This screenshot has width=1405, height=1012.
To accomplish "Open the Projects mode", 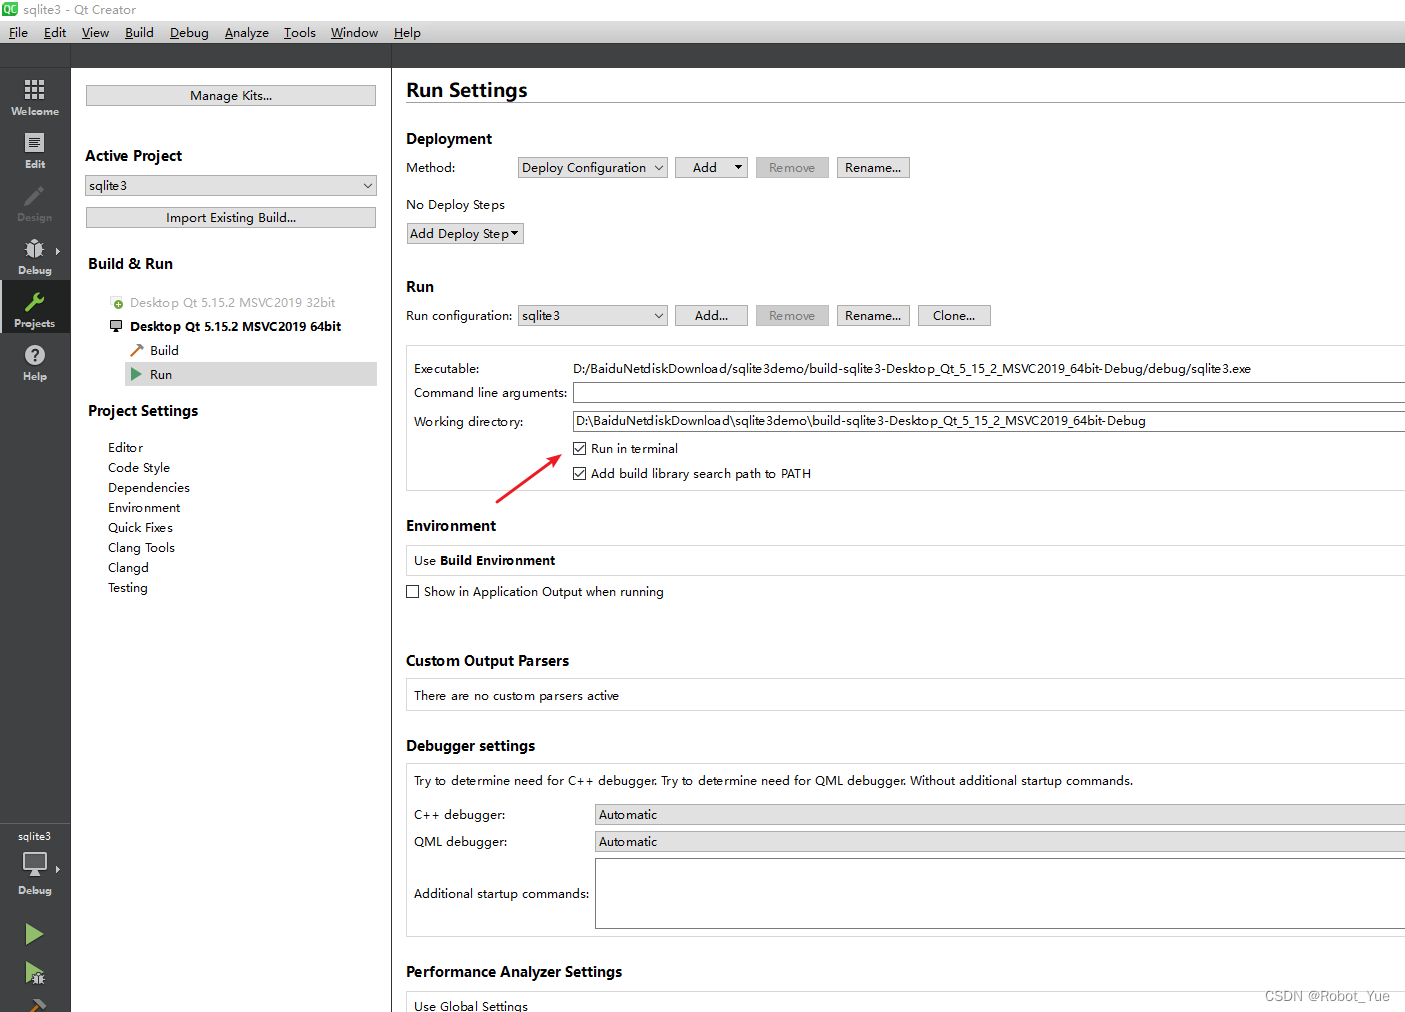I will [x=35, y=308].
